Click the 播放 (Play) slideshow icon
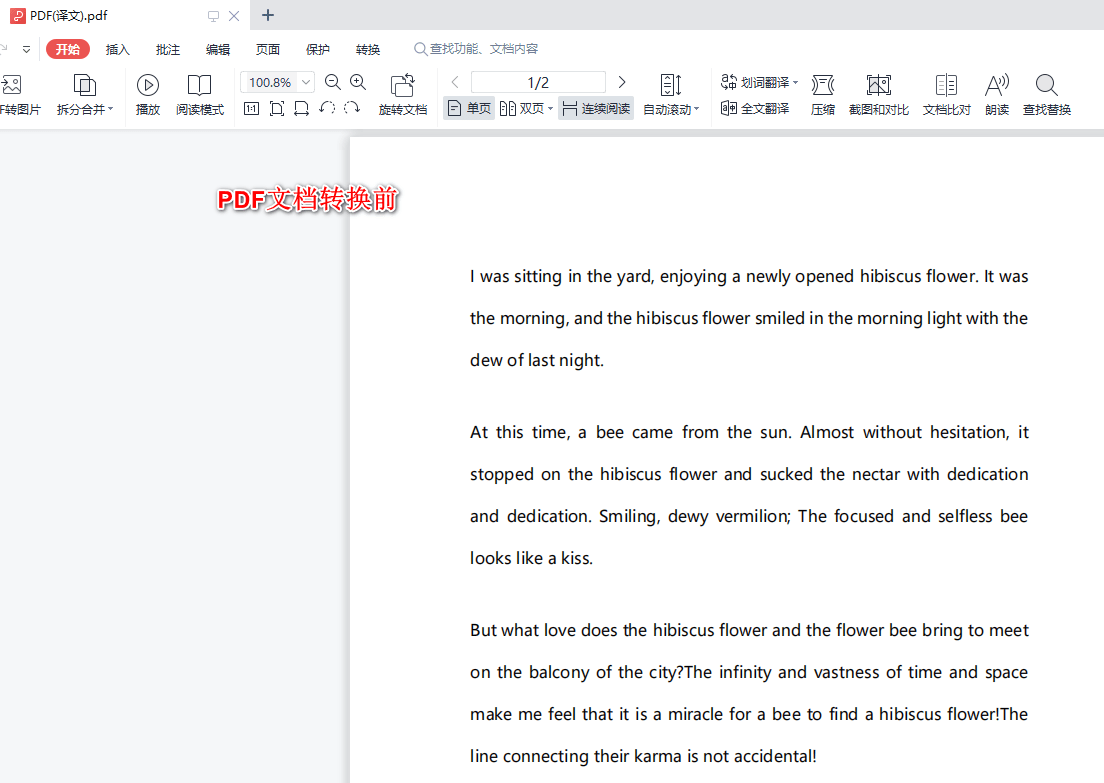 click(x=148, y=86)
